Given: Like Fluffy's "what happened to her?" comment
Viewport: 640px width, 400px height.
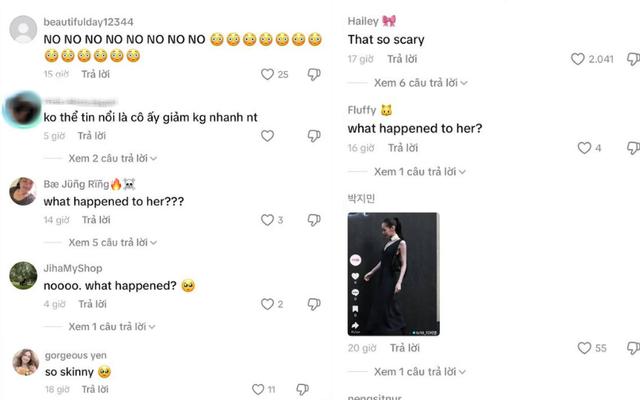Looking at the screenshot, I should pyautogui.click(x=584, y=148).
